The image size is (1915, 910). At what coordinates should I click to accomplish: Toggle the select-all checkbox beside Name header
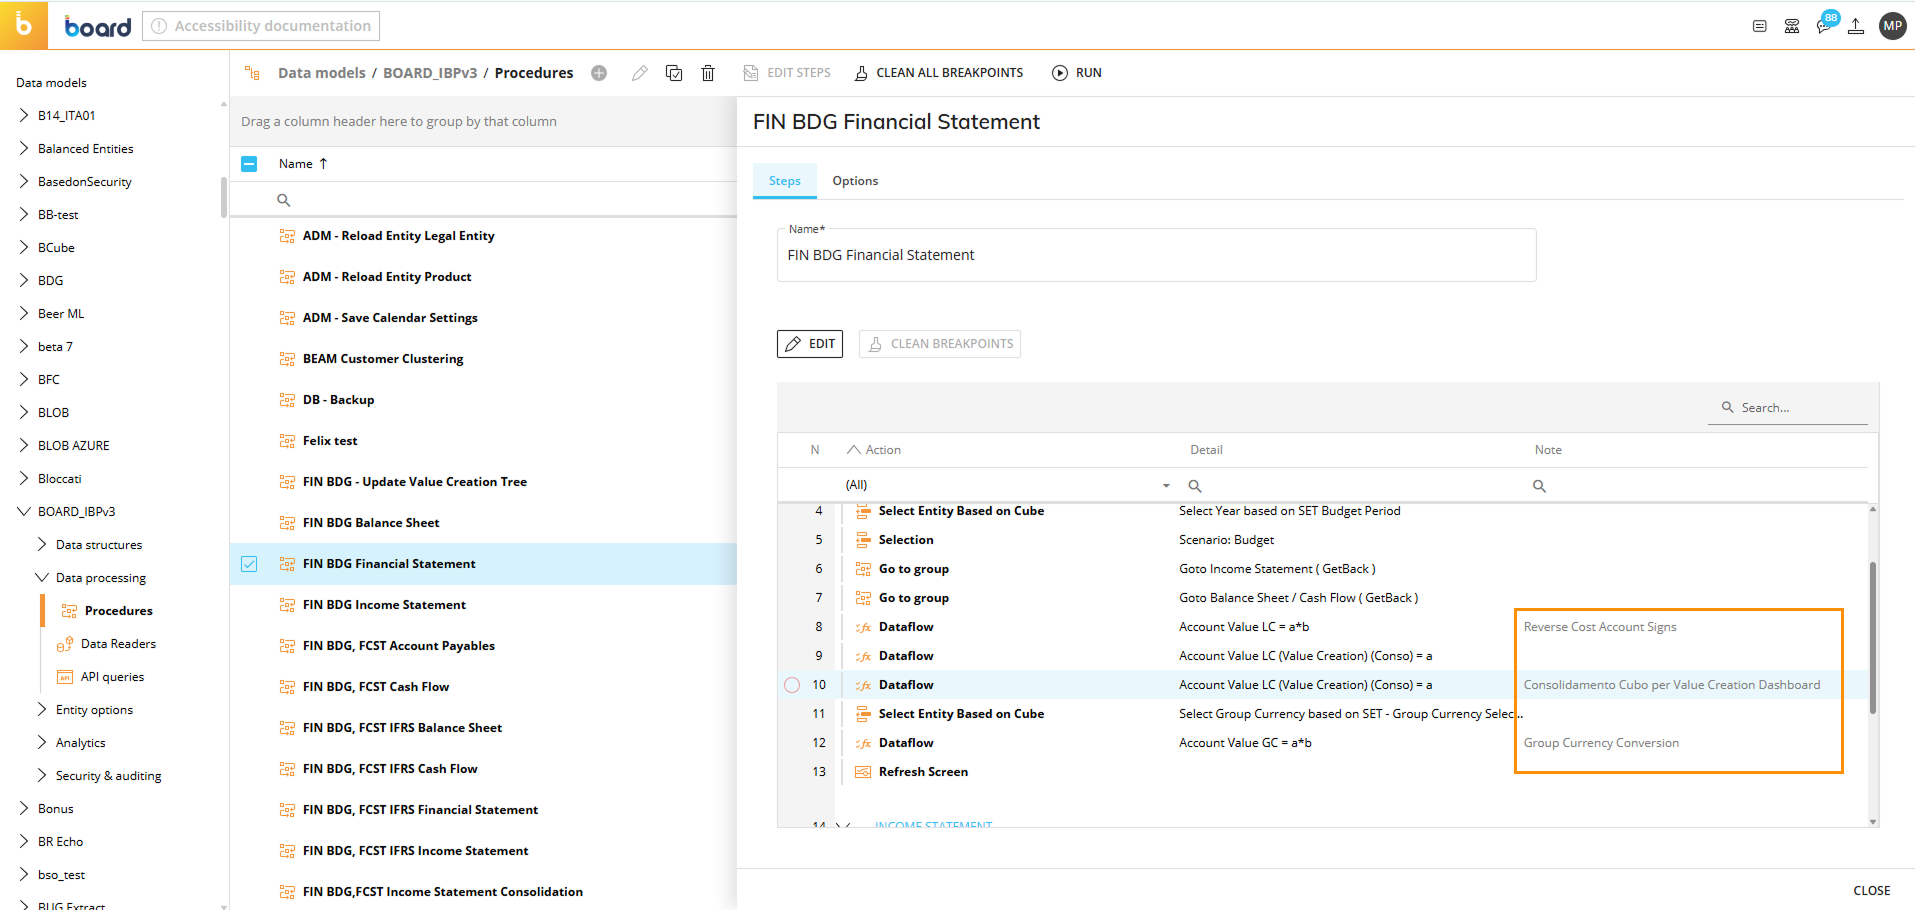[249, 164]
